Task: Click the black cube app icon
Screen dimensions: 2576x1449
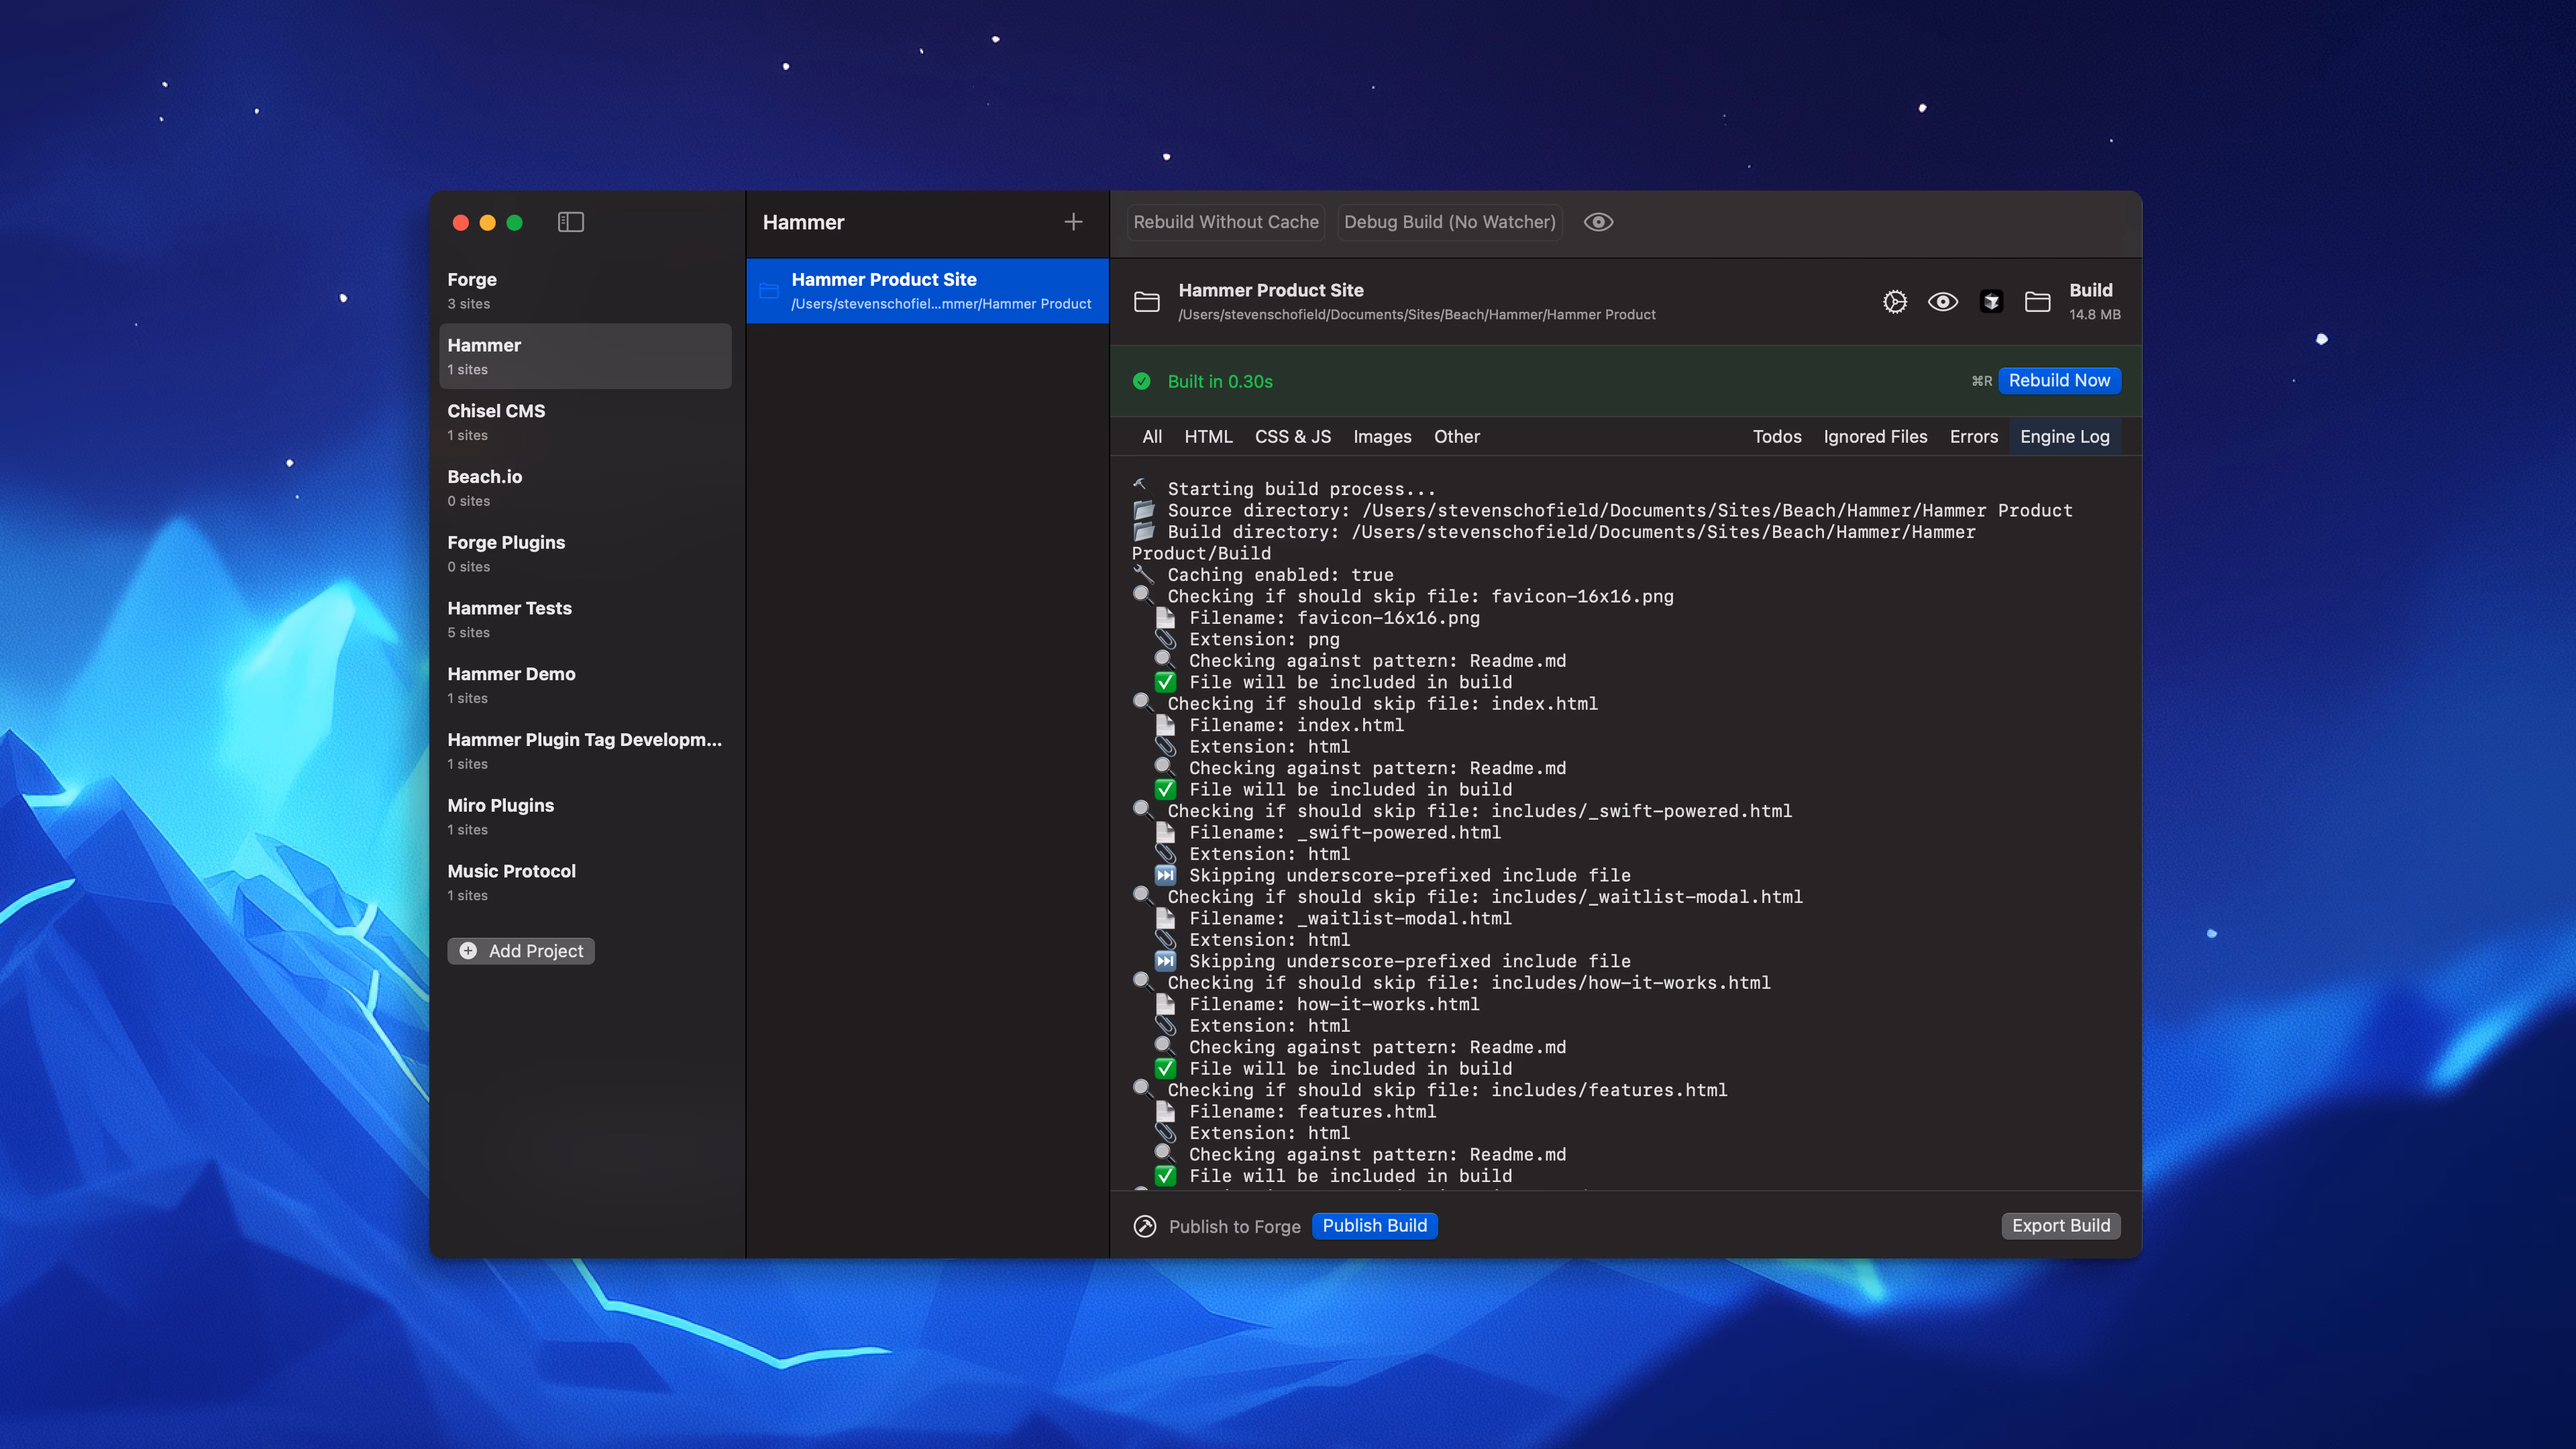Action: pyautogui.click(x=1991, y=302)
